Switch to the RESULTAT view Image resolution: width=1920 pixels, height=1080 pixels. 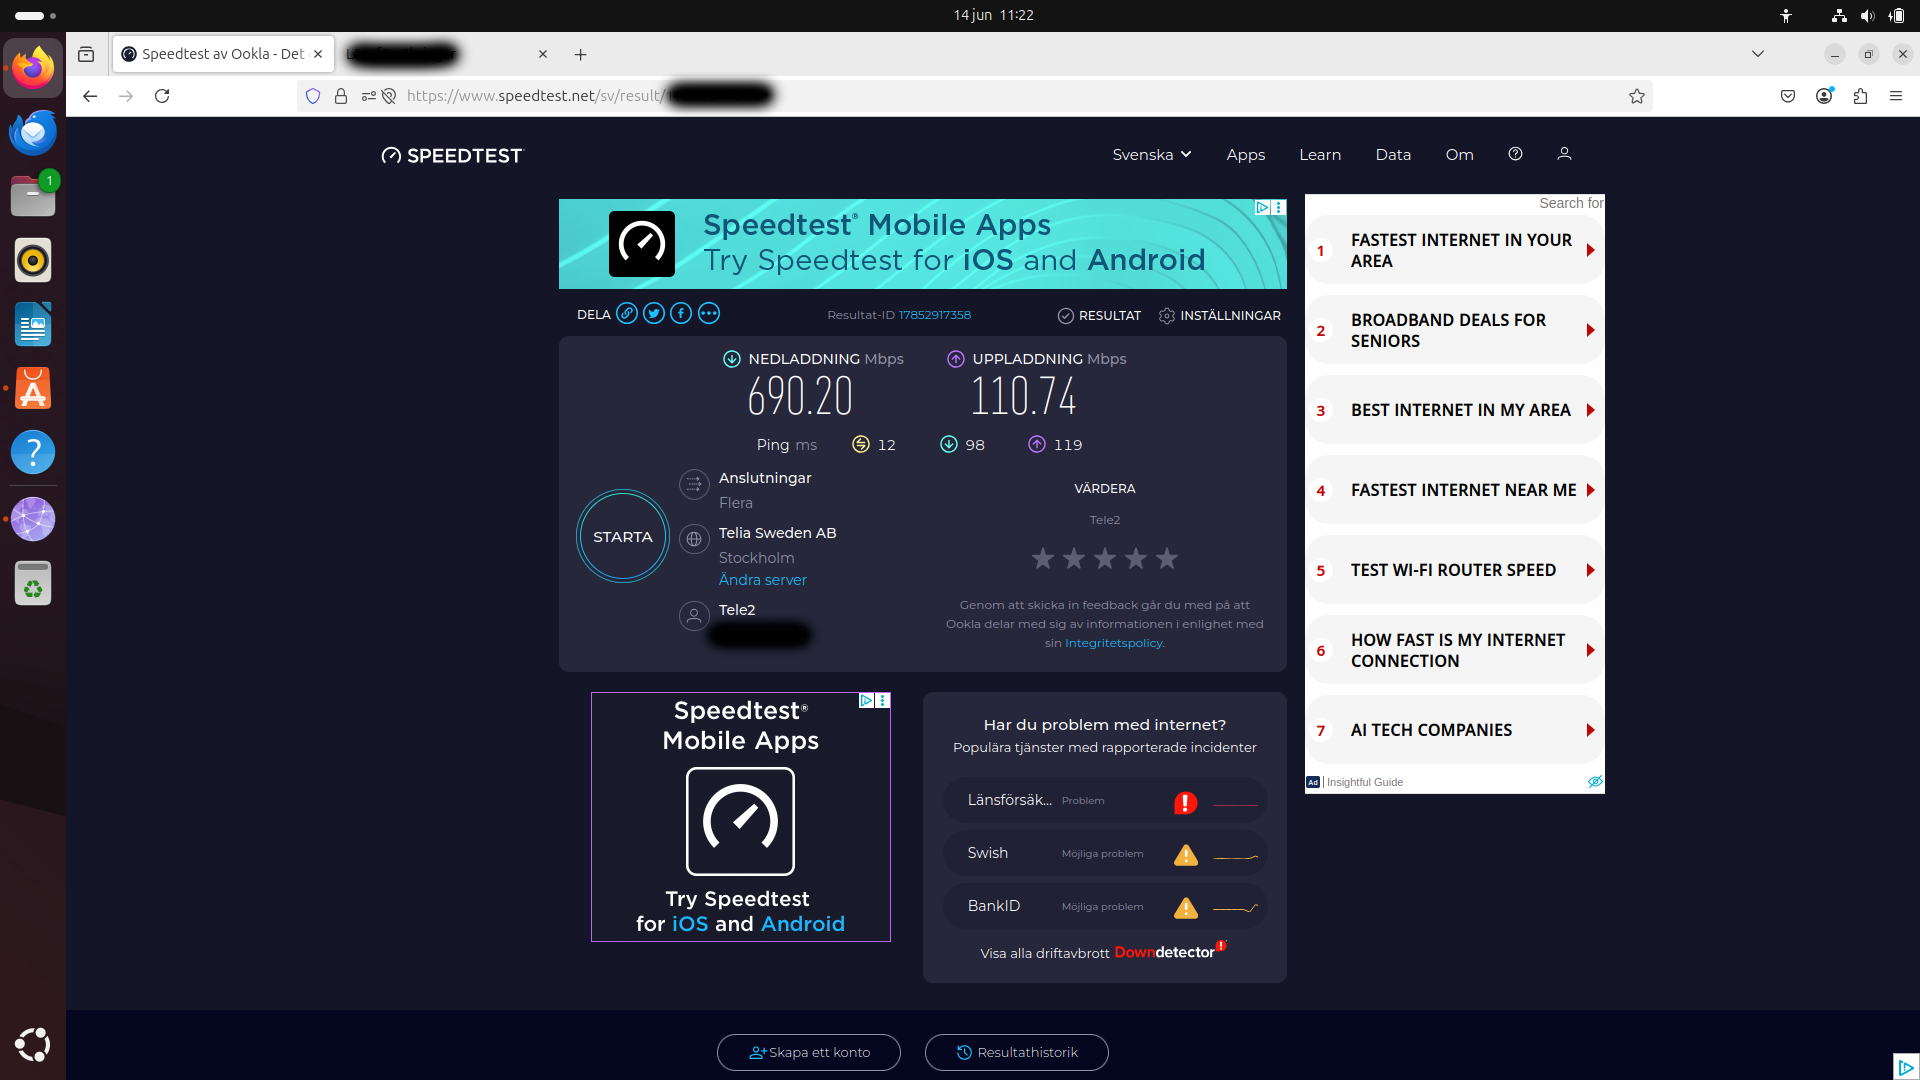1099,316
